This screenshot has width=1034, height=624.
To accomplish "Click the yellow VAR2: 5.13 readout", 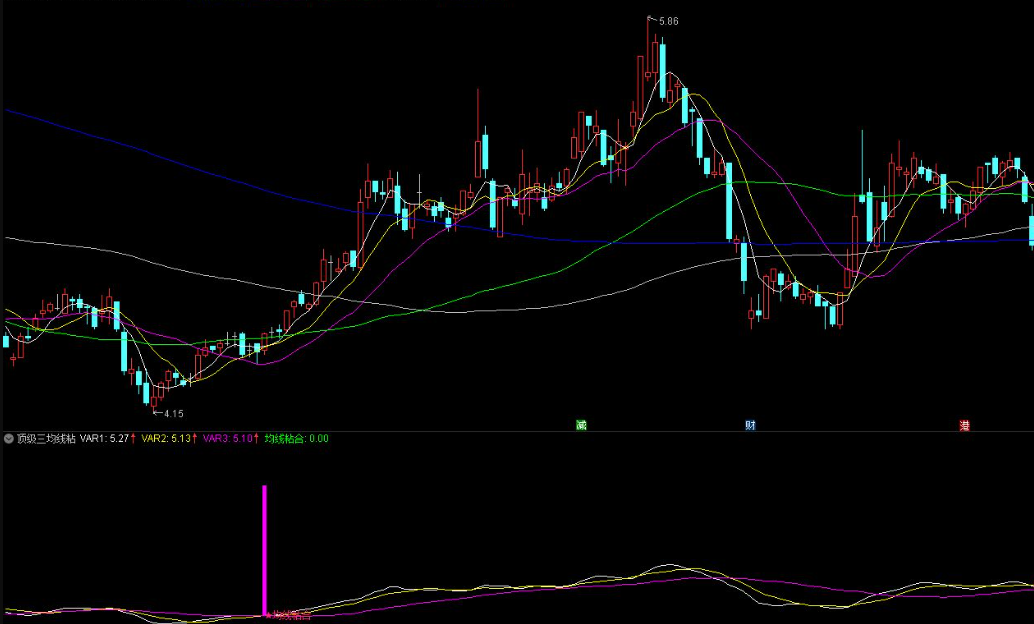I will pos(166,439).
